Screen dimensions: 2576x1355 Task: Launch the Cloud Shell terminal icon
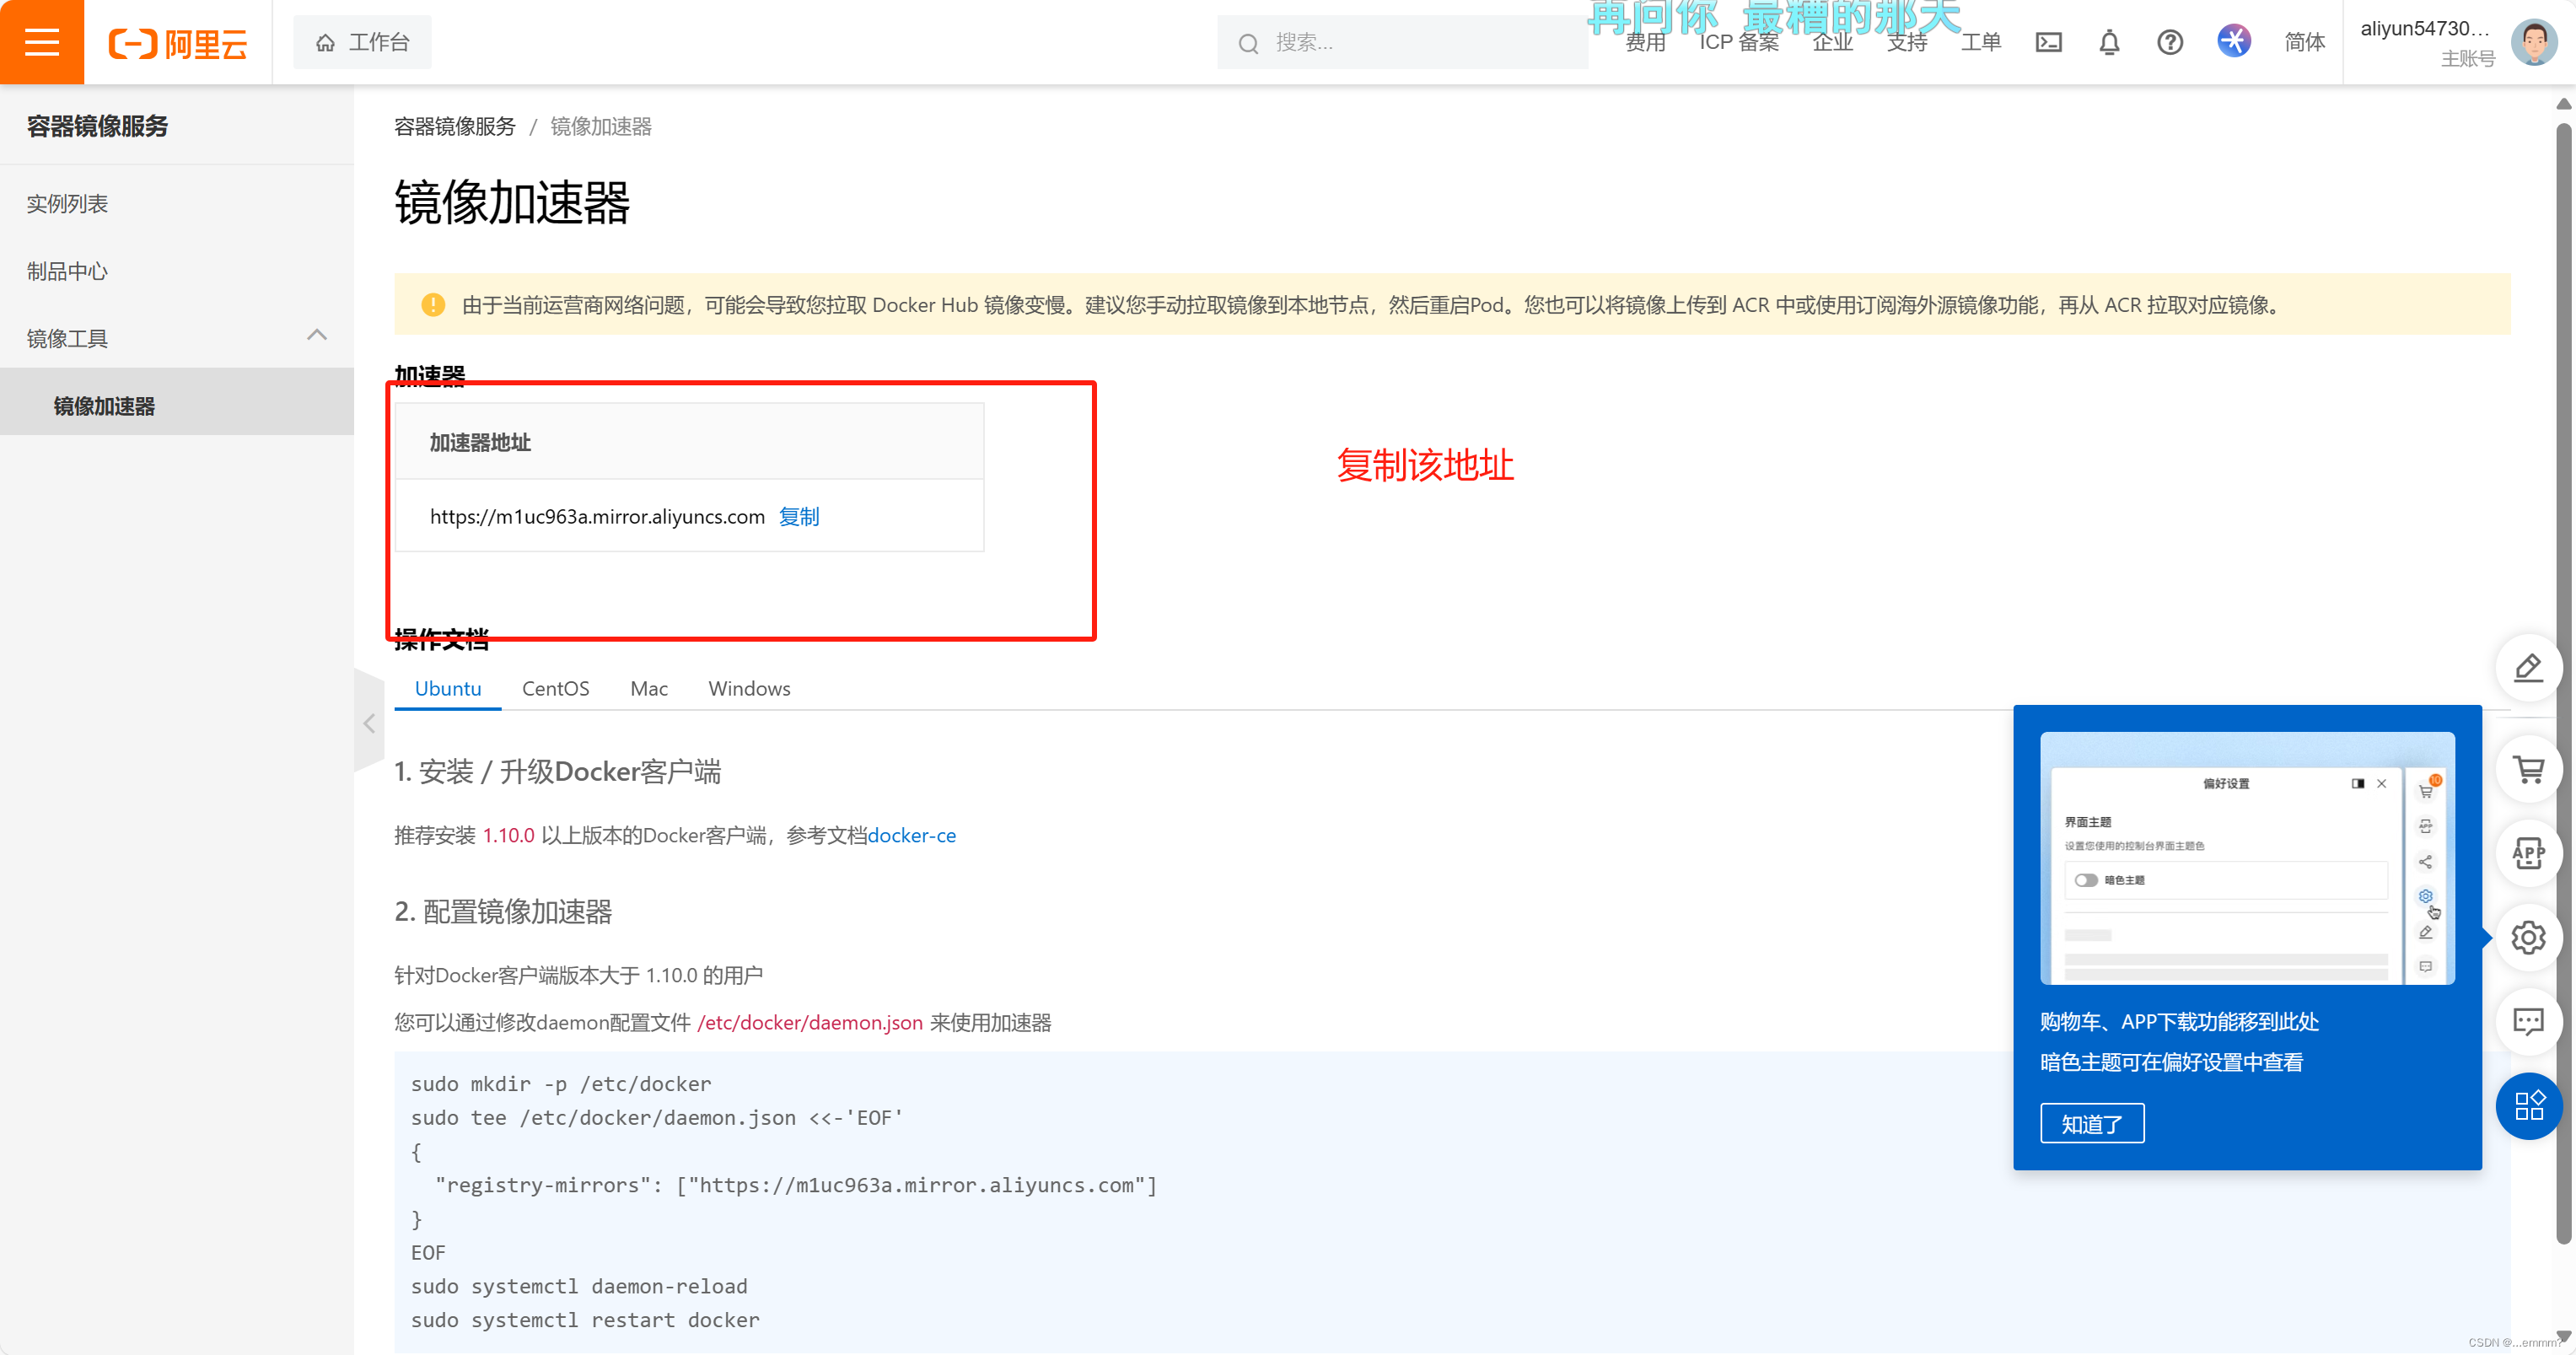click(x=2048, y=42)
